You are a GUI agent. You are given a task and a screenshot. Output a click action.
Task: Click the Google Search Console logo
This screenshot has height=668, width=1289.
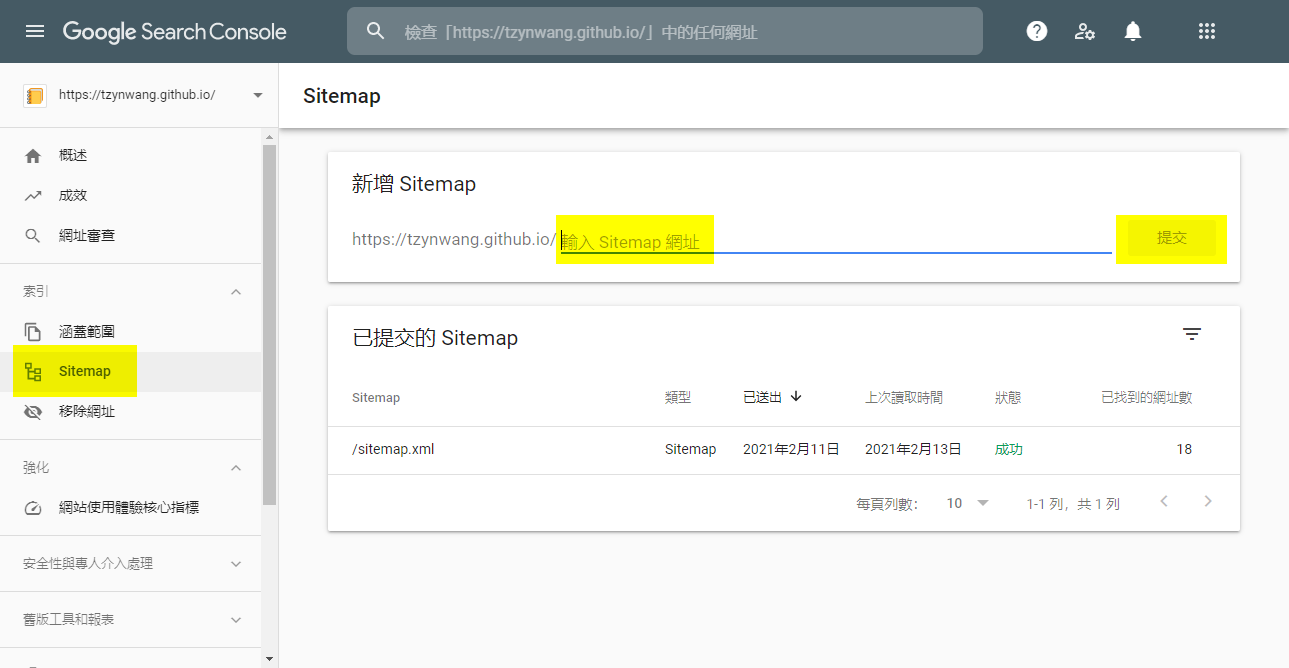click(x=175, y=31)
